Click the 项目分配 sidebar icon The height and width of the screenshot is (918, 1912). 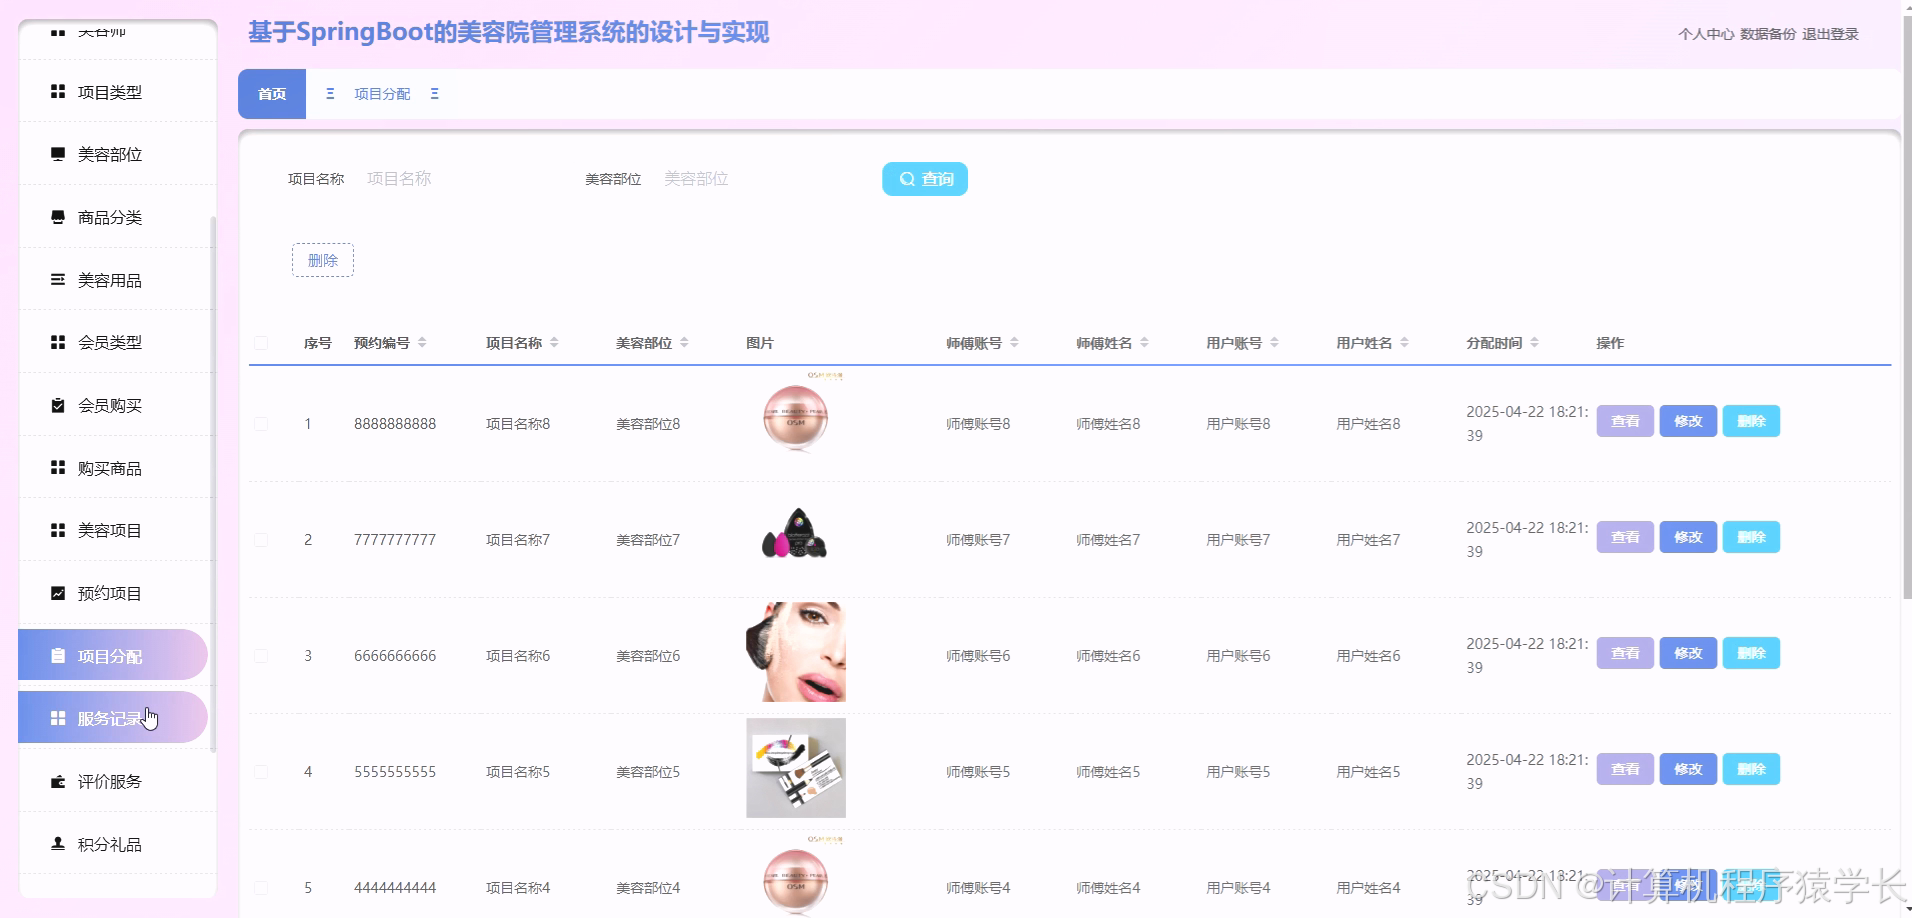[58, 656]
